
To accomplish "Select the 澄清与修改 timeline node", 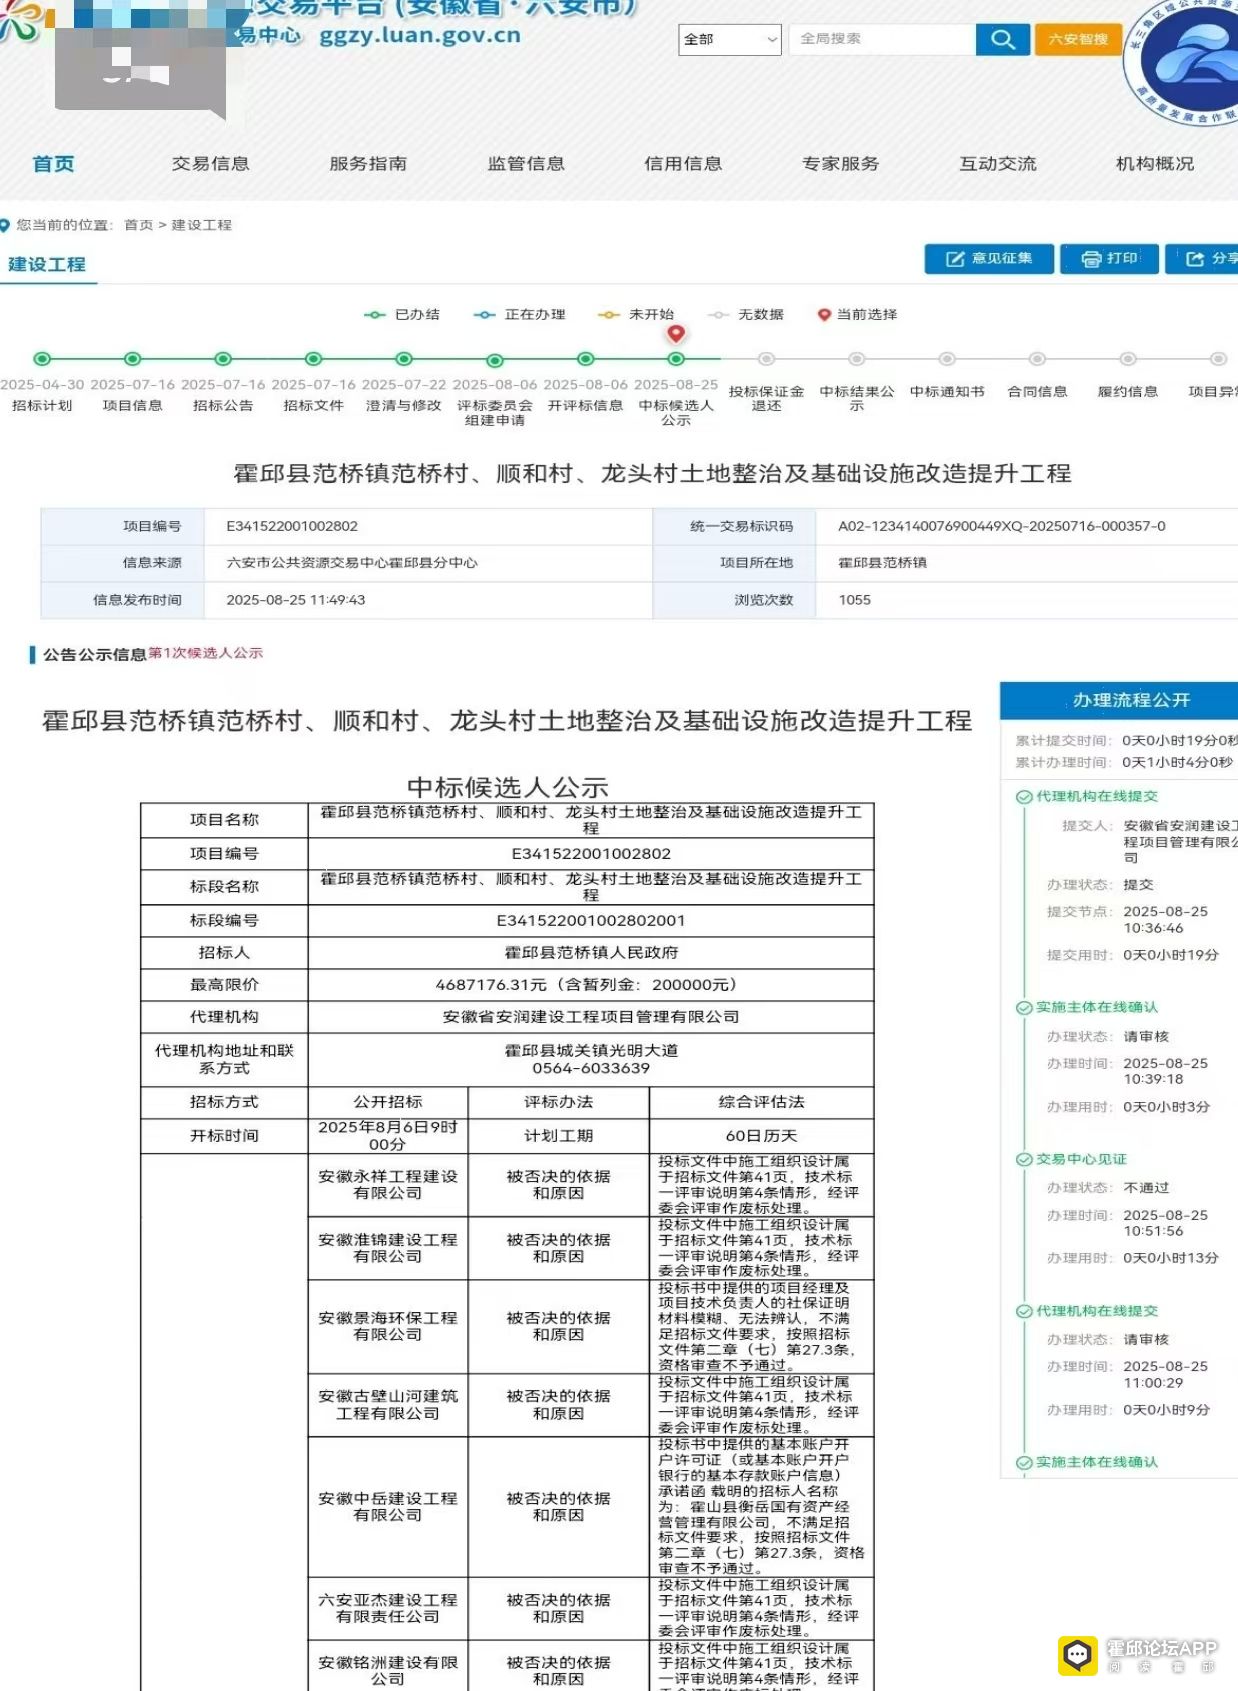I will 404,359.
